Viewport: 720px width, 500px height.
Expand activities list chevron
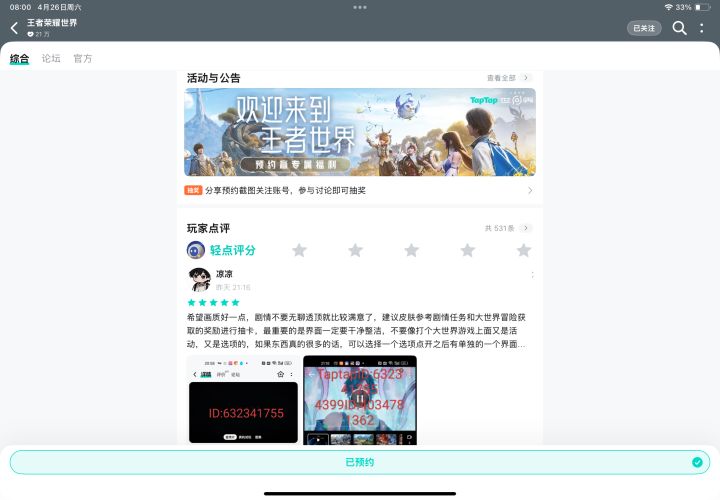[526, 78]
